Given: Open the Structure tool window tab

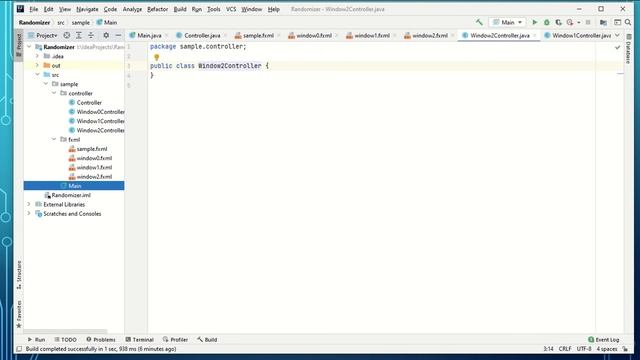Looking at the screenshot, I should (x=19, y=275).
